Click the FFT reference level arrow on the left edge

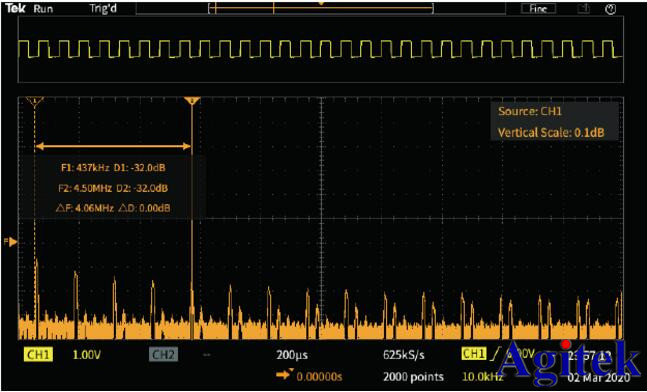11,242
